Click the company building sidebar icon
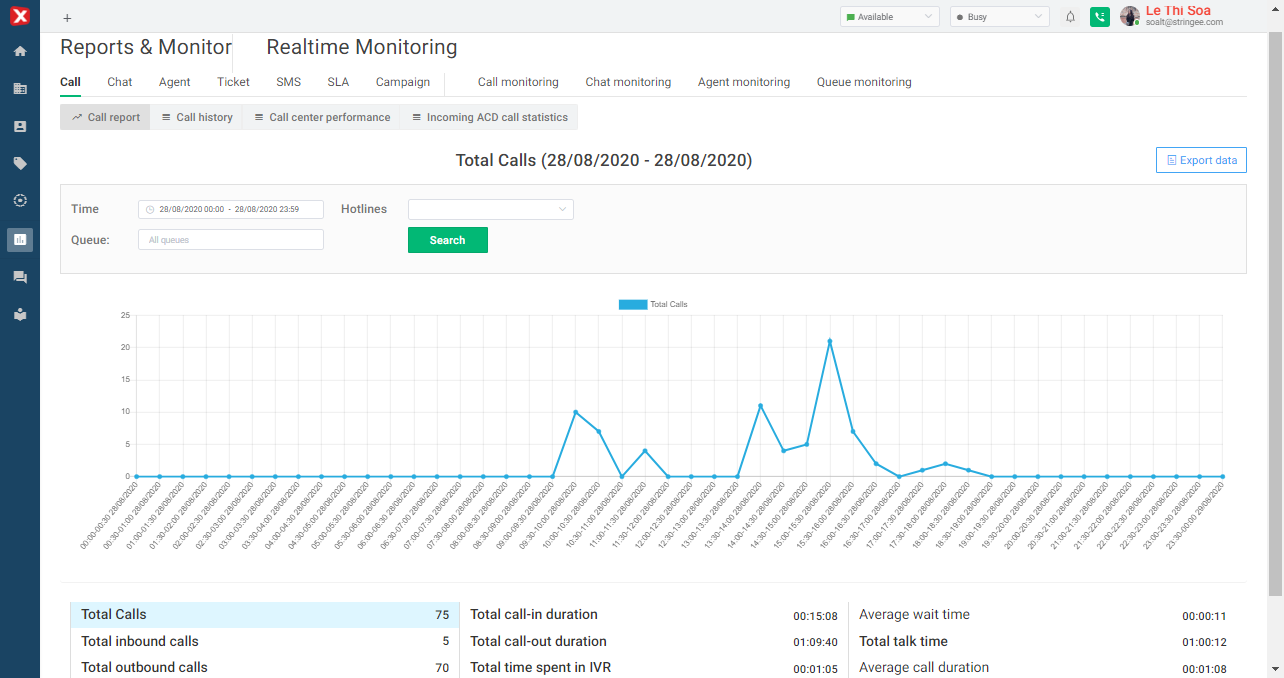The width and height of the screenshot is (1284, 678). pyautogui.click(x=20, y=89)
